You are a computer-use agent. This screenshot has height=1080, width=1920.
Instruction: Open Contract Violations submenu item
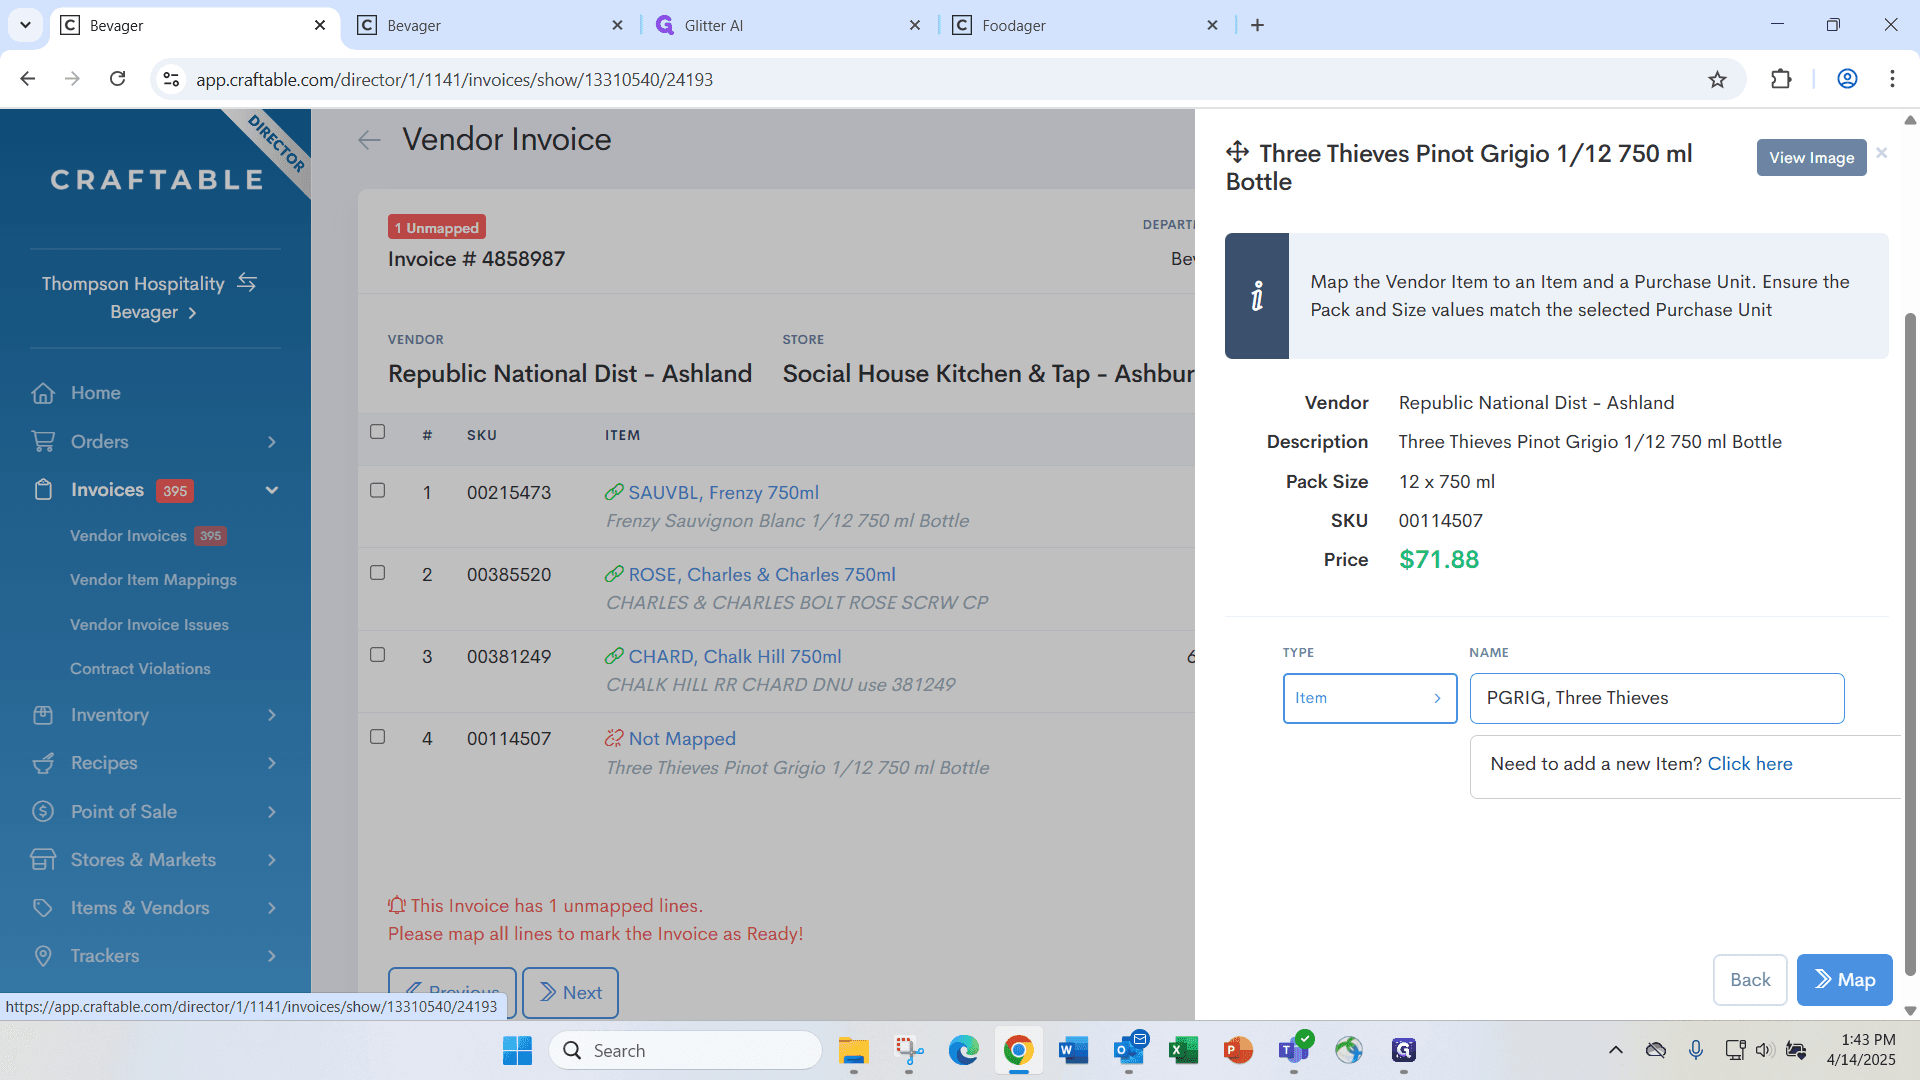pyautogui.click(x=140, y=669)
